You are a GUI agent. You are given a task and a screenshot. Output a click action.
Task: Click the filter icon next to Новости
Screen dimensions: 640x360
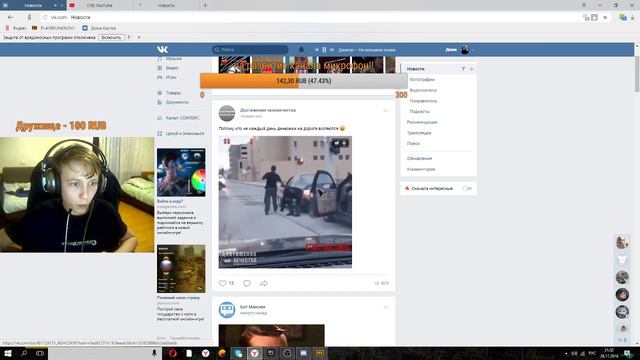[x=463, y=69]
